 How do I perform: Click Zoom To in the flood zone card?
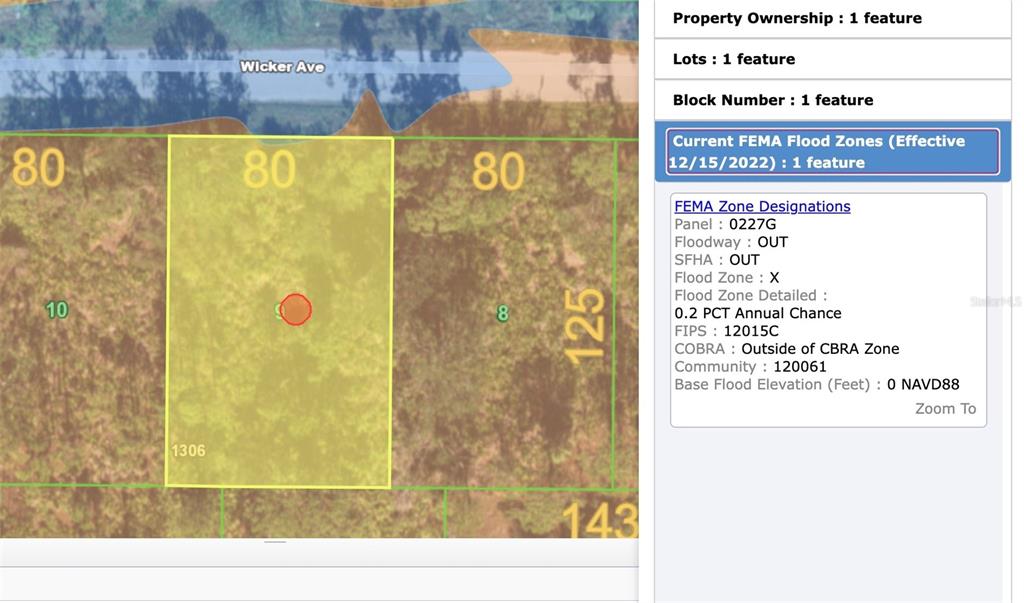click(x=945, y=409)
